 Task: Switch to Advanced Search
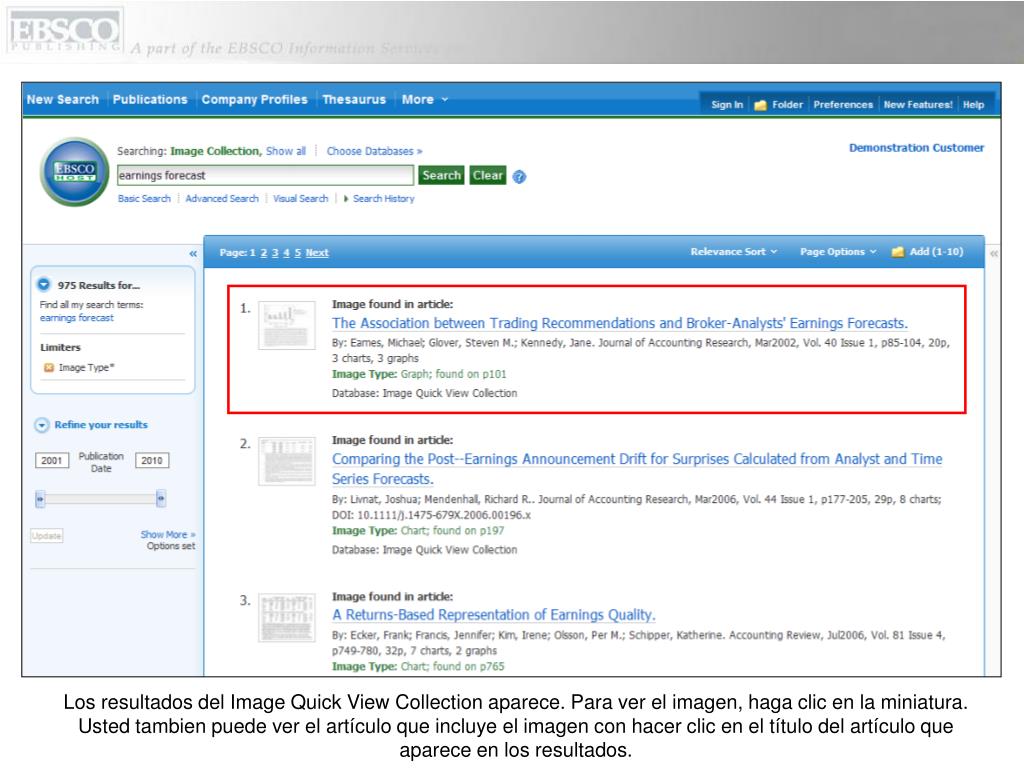222,199
